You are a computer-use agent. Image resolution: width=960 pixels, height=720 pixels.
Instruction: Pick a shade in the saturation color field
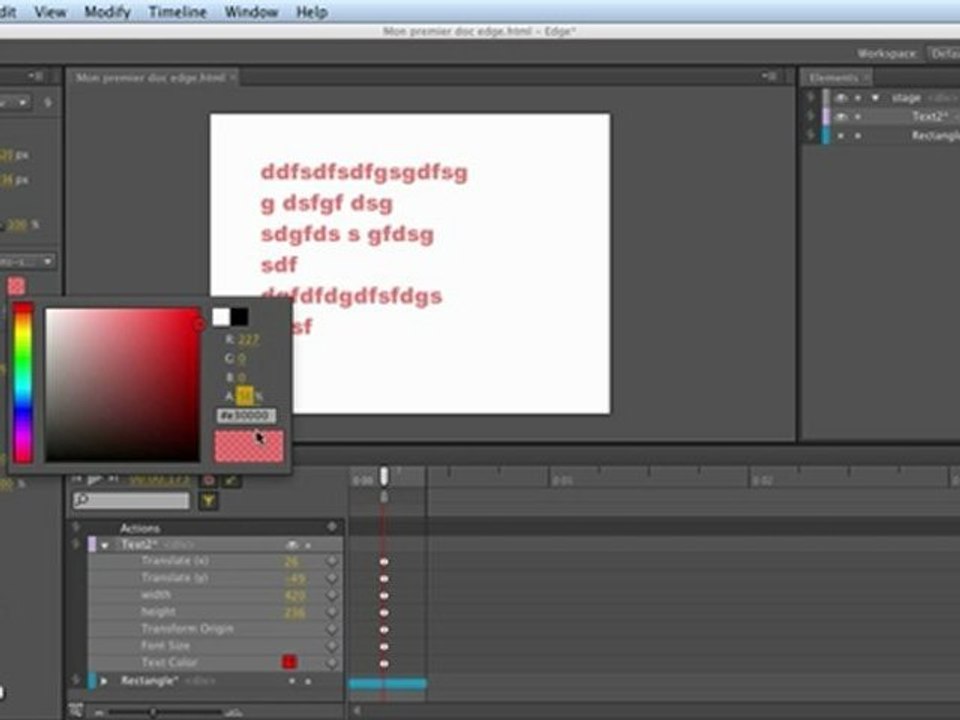[x=122, y=384]
